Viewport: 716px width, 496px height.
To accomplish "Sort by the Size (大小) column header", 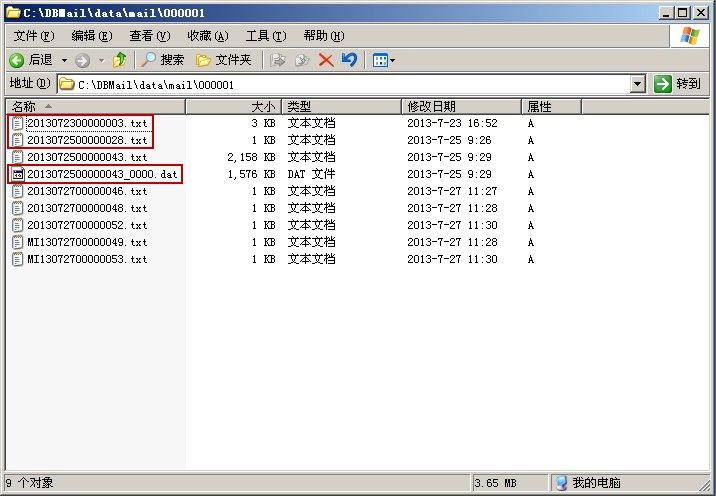I will coord(233,107).
